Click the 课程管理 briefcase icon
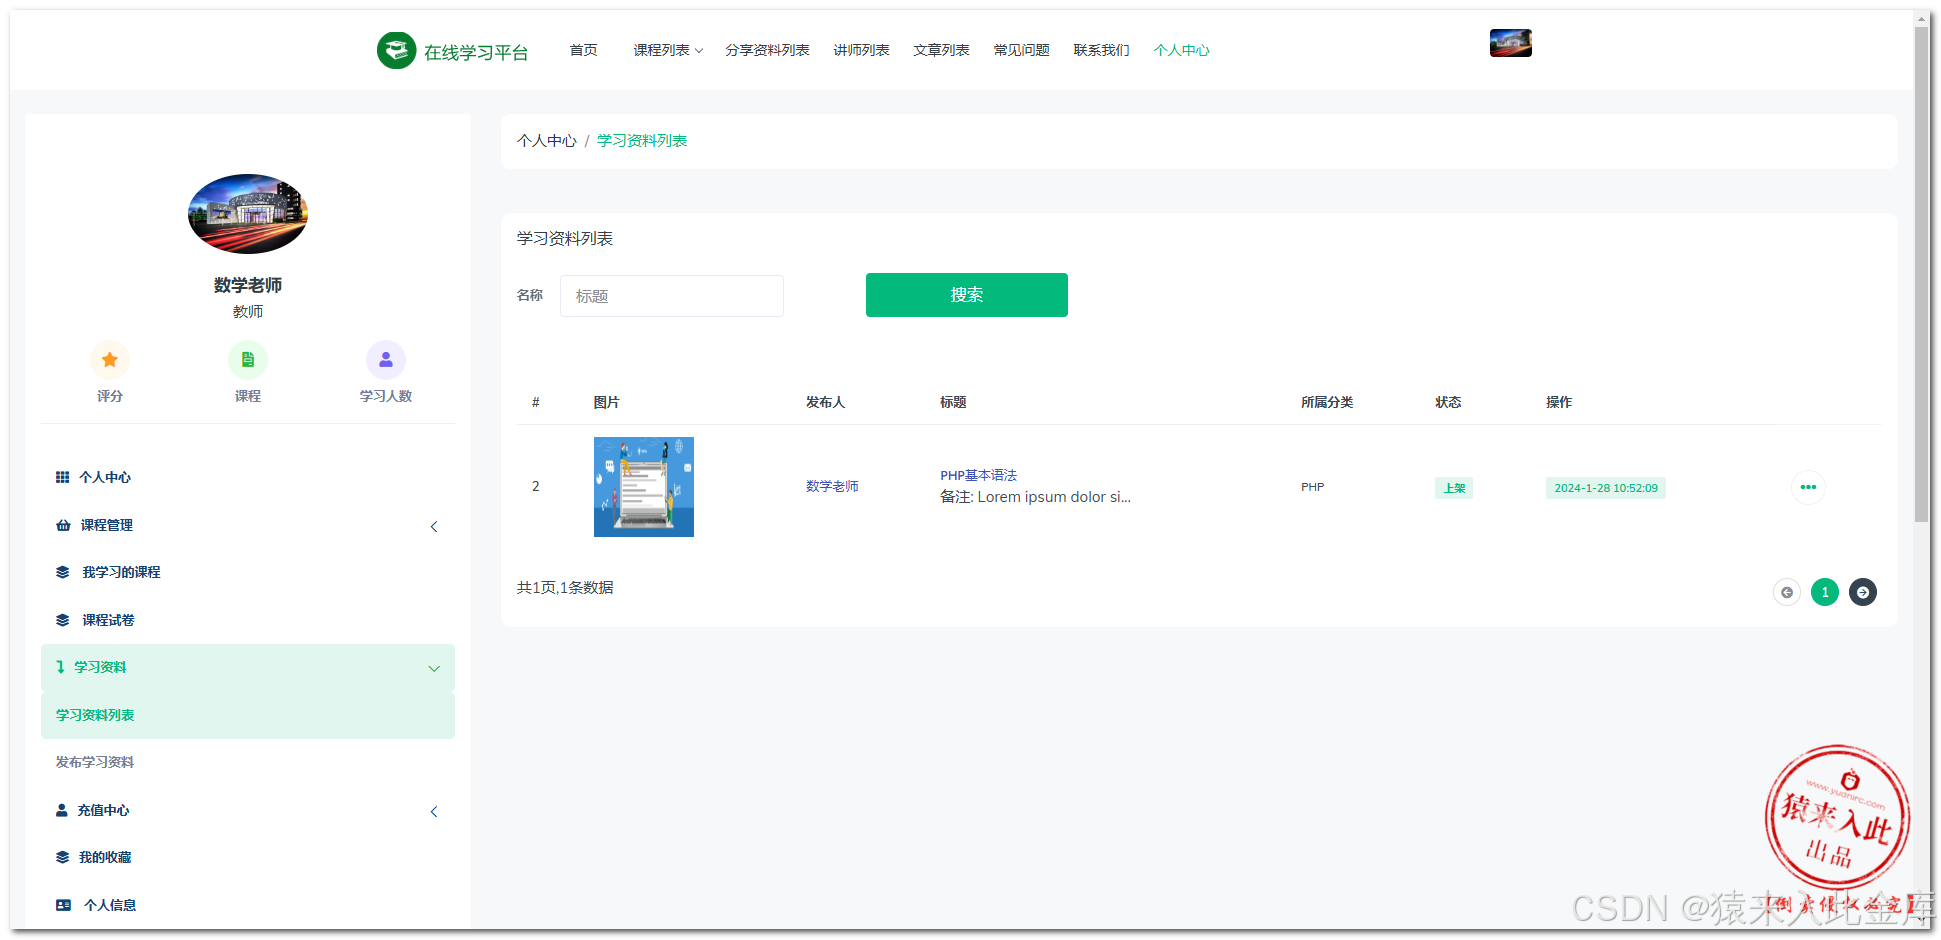 [x=62, y=524]
